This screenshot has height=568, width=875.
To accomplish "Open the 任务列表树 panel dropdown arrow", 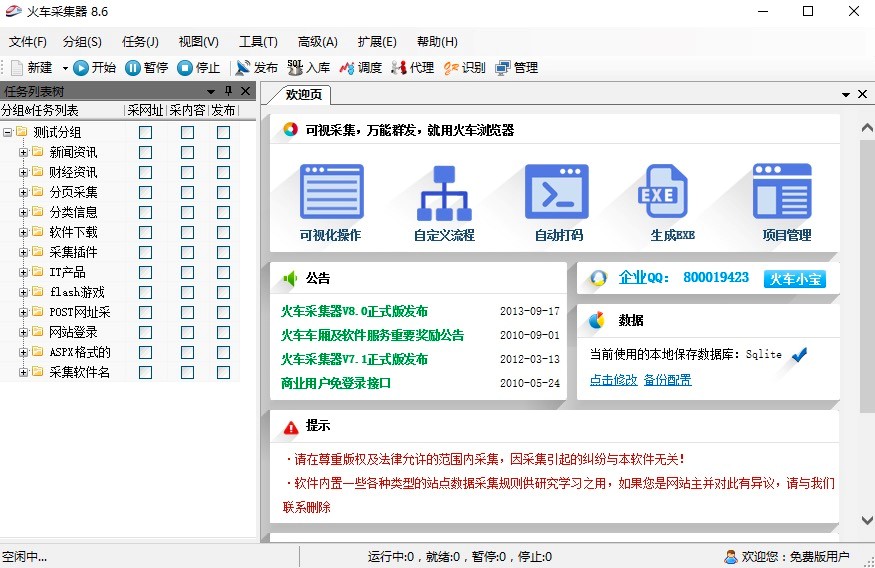I will (x=211, y=92).
